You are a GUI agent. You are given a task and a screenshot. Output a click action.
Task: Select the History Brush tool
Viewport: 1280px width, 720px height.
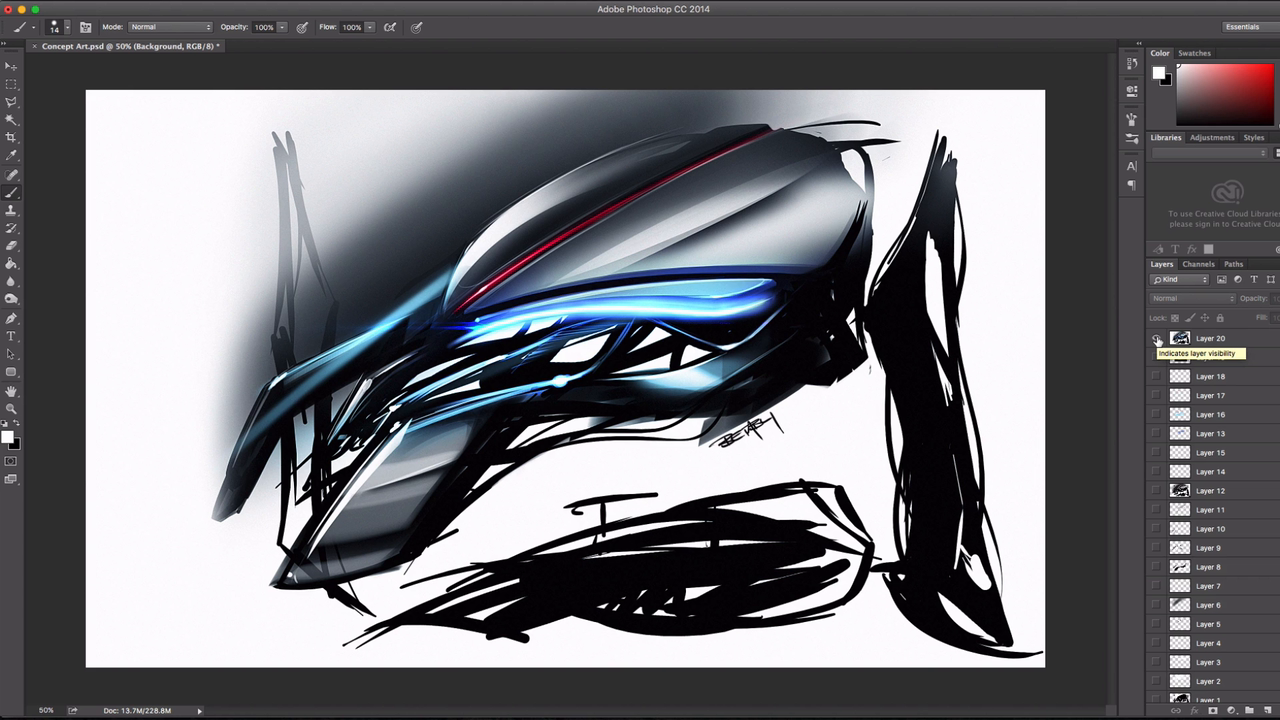[x=11, y=229]
